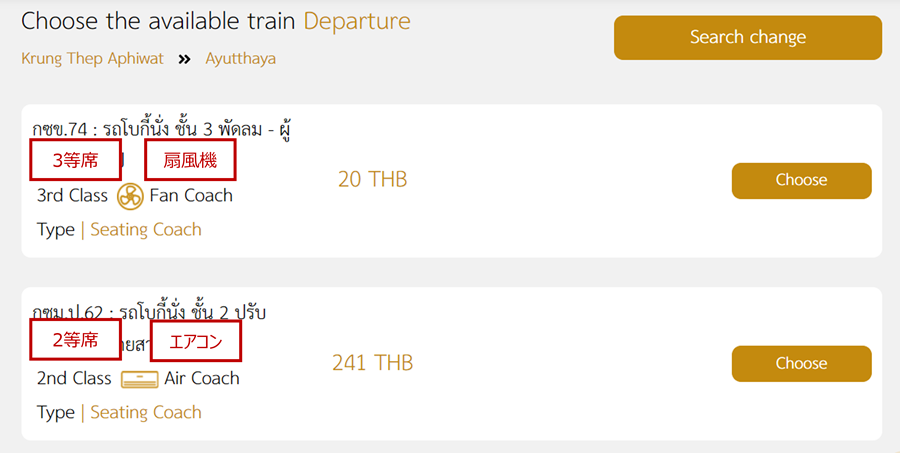Click the Ayutthaya destination link
The image size is (900, 453).
click(x=240, y=59)
